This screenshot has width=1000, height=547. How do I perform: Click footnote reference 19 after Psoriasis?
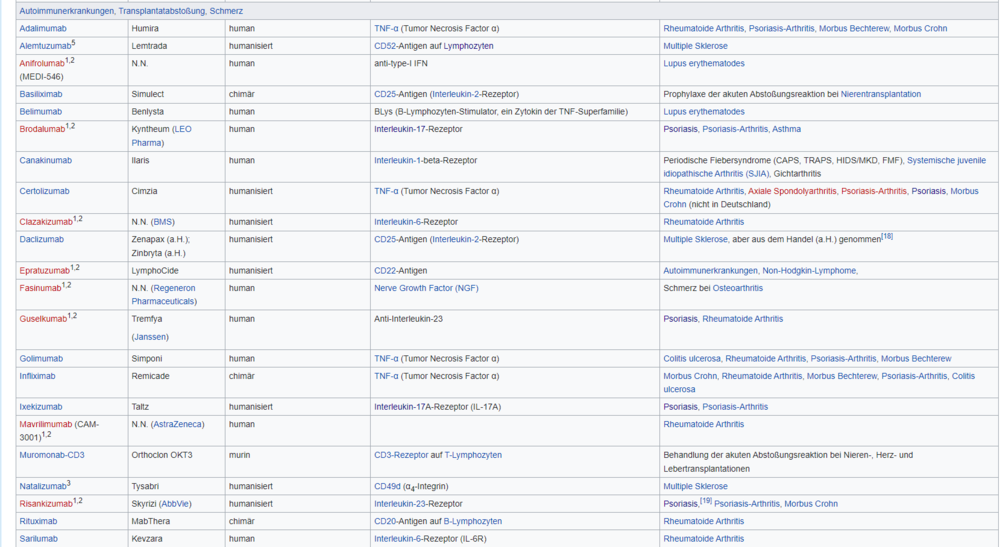(705, 500)
